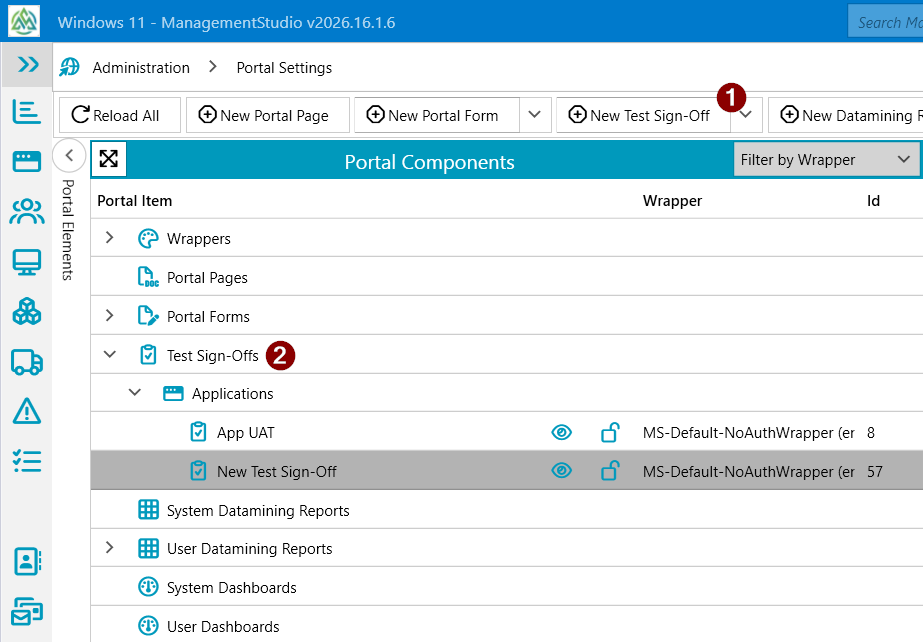Expand the Wrappers tree node

click(109, 238)
